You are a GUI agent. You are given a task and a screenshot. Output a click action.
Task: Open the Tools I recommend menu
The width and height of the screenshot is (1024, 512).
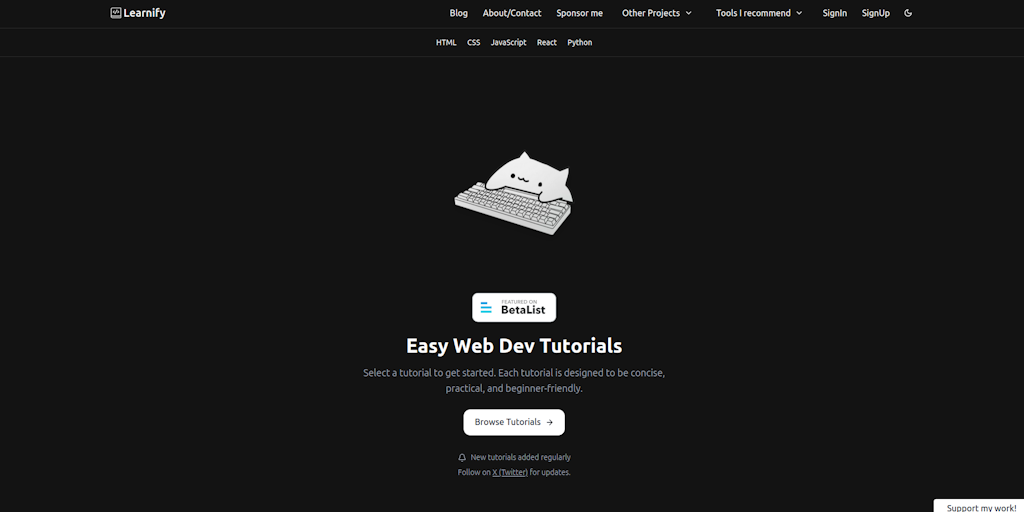tap(760, 13)
